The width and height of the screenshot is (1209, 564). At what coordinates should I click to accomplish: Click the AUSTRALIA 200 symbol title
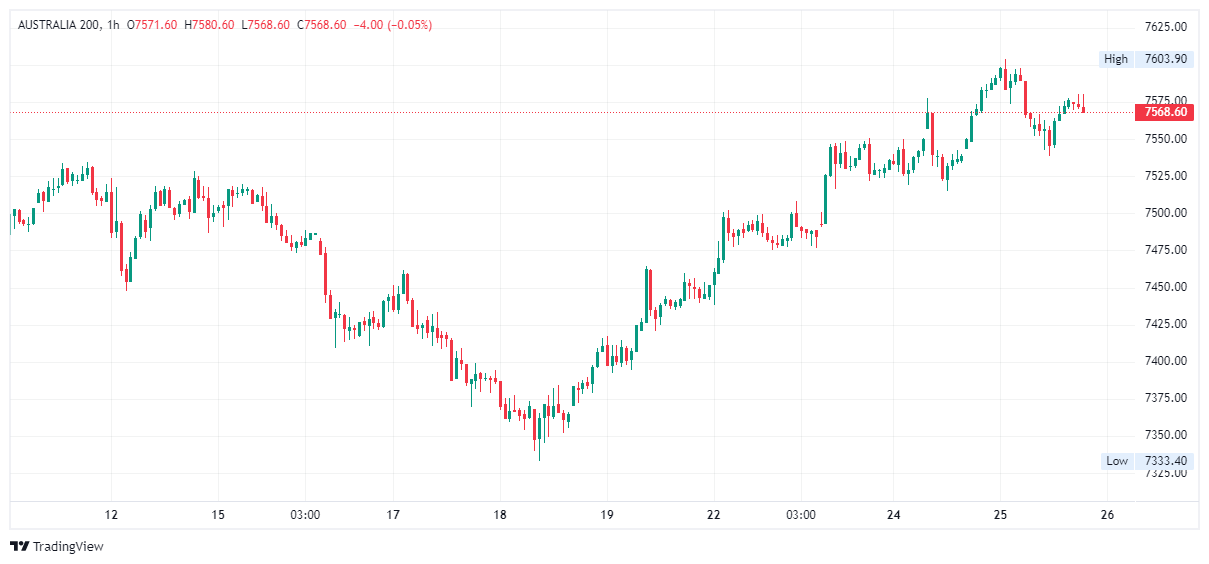pyautogui.click(x=59, y=24)
